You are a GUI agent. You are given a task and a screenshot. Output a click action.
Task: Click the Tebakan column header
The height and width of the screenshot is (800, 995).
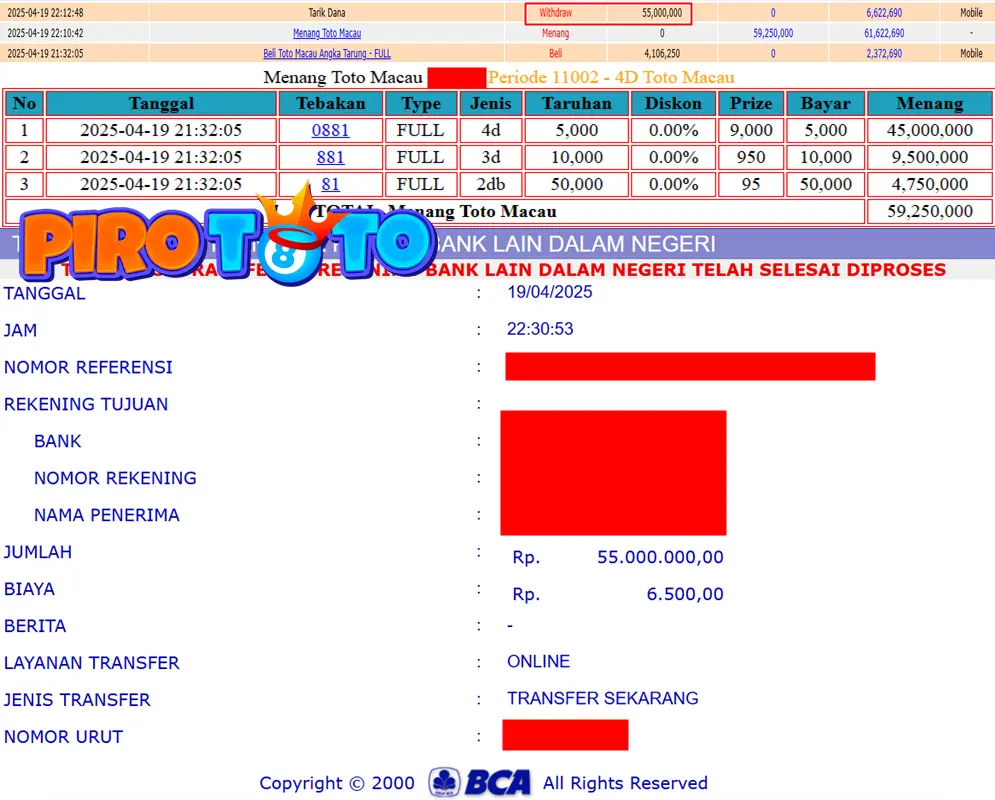point(331,103)
